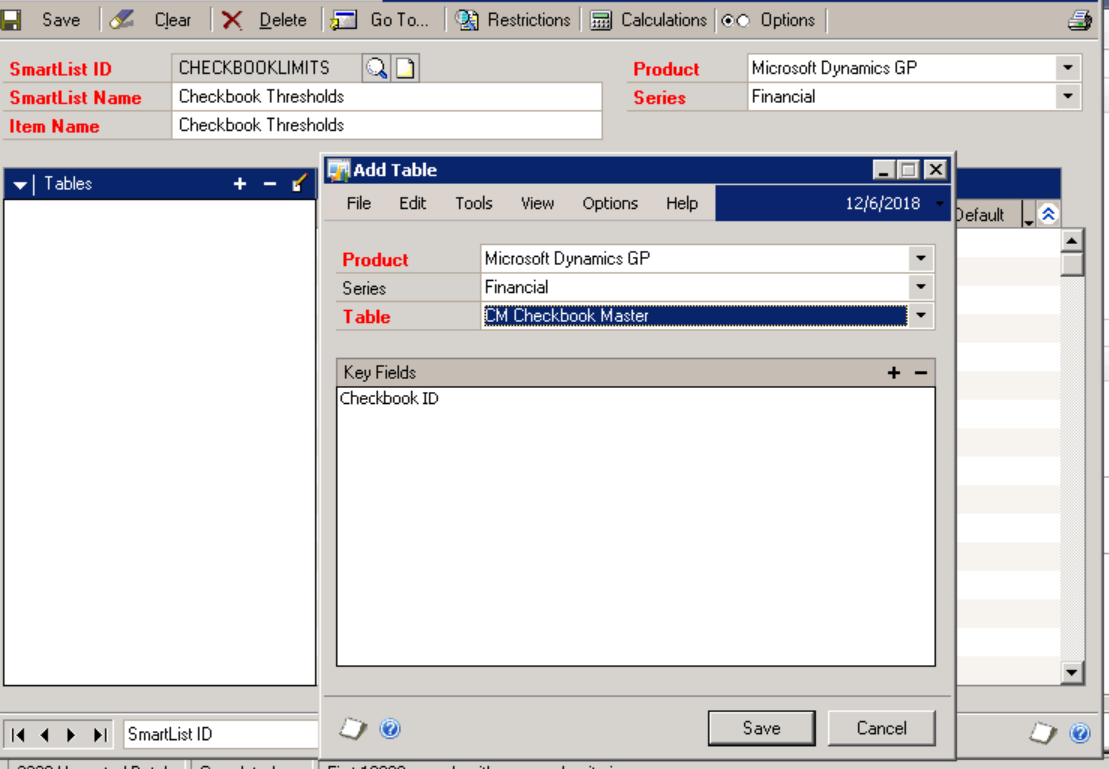This screenshot has width=1109, height=769.
Task: Open the File menu in Add Table
Action: coord(359,204)
